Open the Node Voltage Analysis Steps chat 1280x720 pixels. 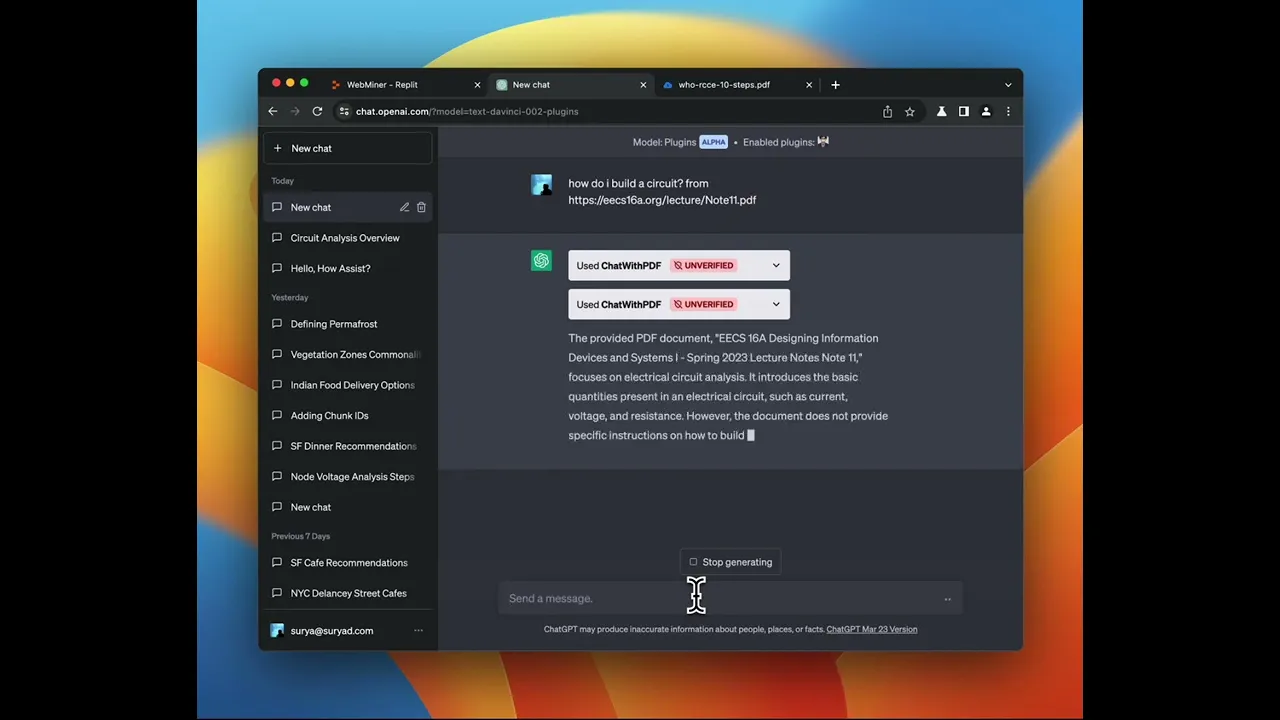(x=348, y=477)
